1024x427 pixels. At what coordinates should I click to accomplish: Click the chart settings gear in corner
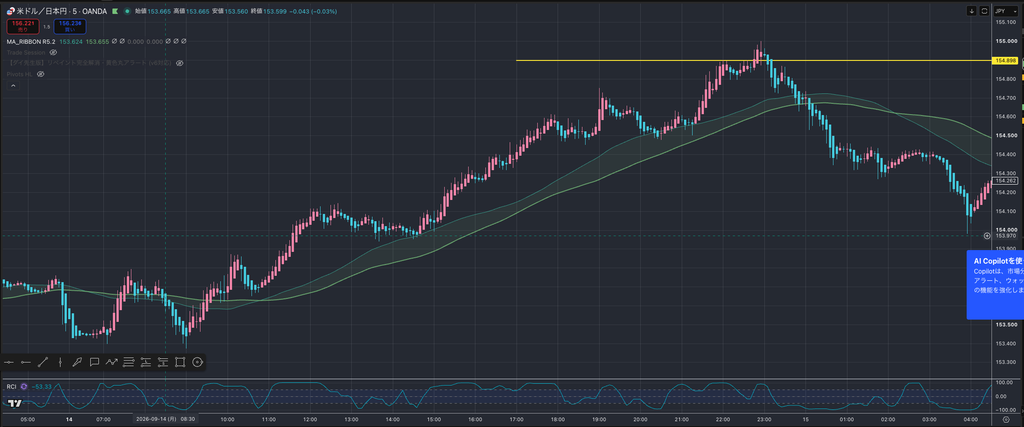tap(1006, 419)
